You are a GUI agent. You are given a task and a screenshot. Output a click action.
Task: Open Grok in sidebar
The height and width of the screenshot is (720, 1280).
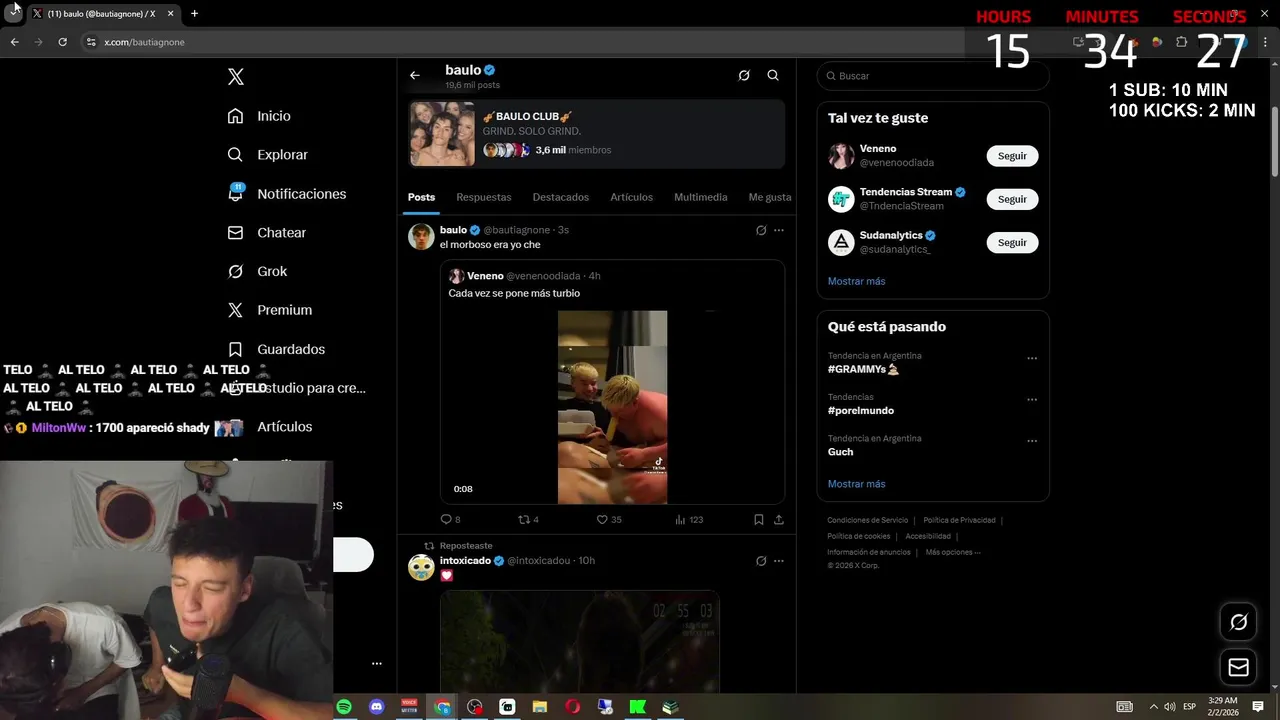[257, 271]
